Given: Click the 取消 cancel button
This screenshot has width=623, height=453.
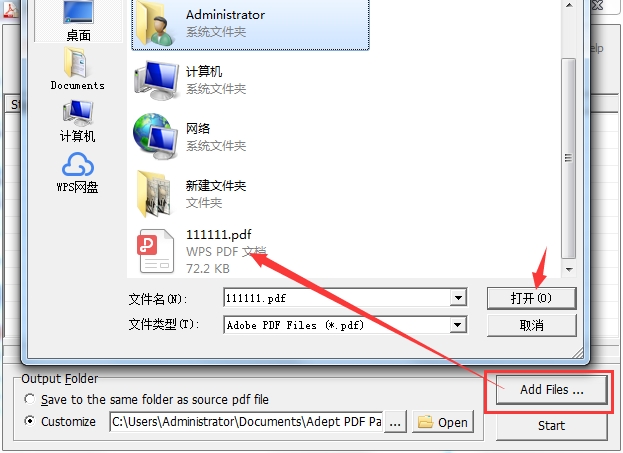Looking at the screenshot, I should pyautogui.click(x=531, y=325).
